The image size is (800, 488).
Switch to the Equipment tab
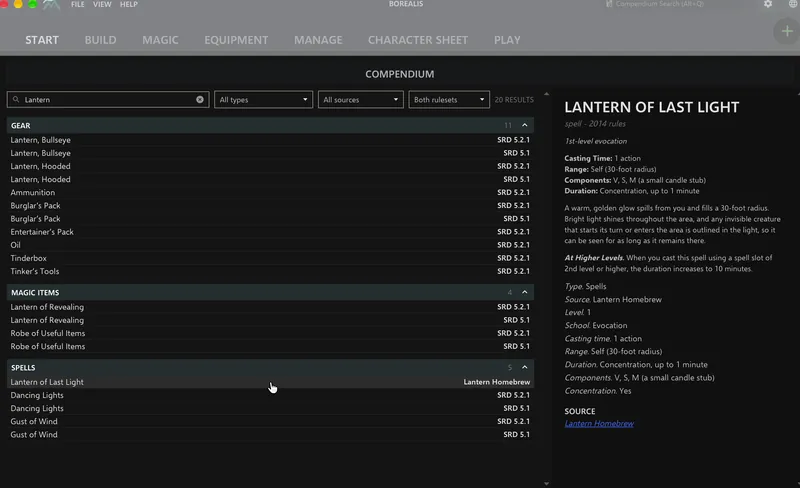[236, 40]
